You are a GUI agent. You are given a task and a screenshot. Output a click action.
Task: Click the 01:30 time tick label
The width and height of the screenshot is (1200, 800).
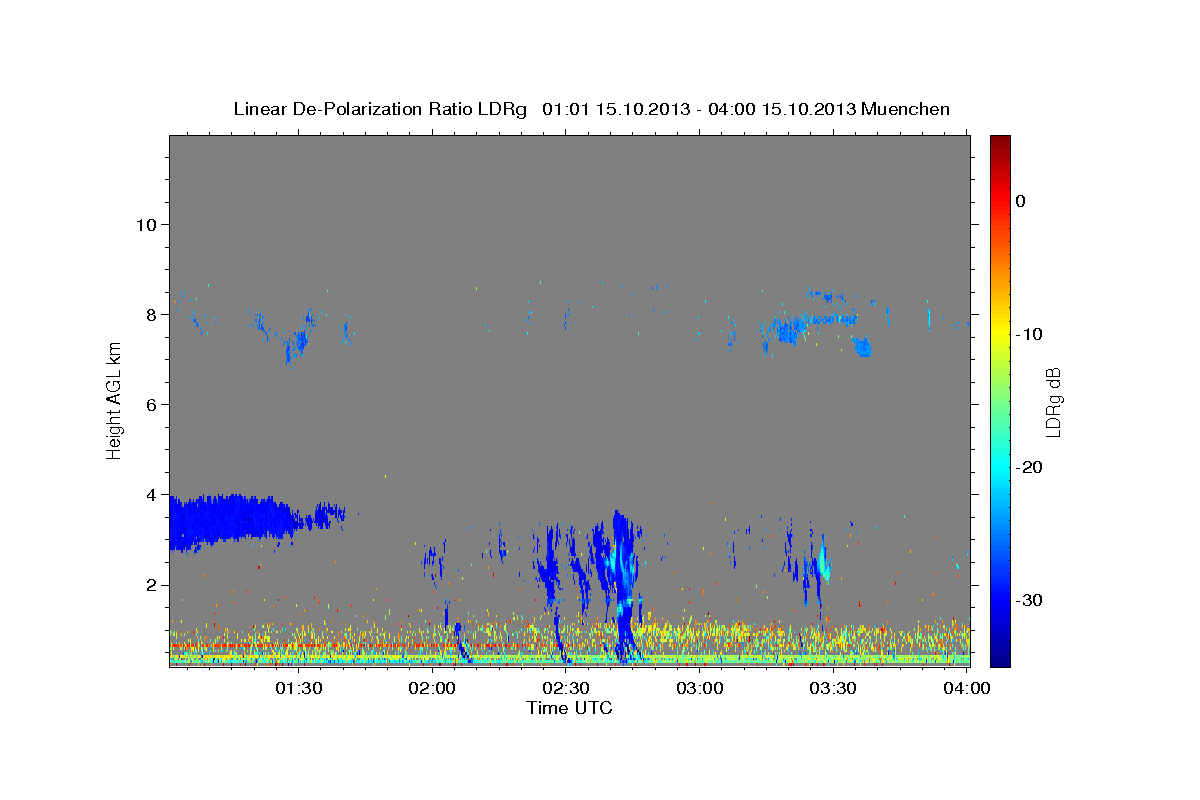(299, 688)
